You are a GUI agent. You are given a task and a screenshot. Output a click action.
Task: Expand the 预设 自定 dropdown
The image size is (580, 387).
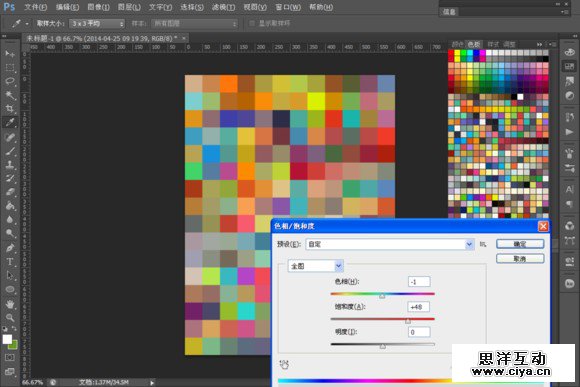click(x=390, y=244)
